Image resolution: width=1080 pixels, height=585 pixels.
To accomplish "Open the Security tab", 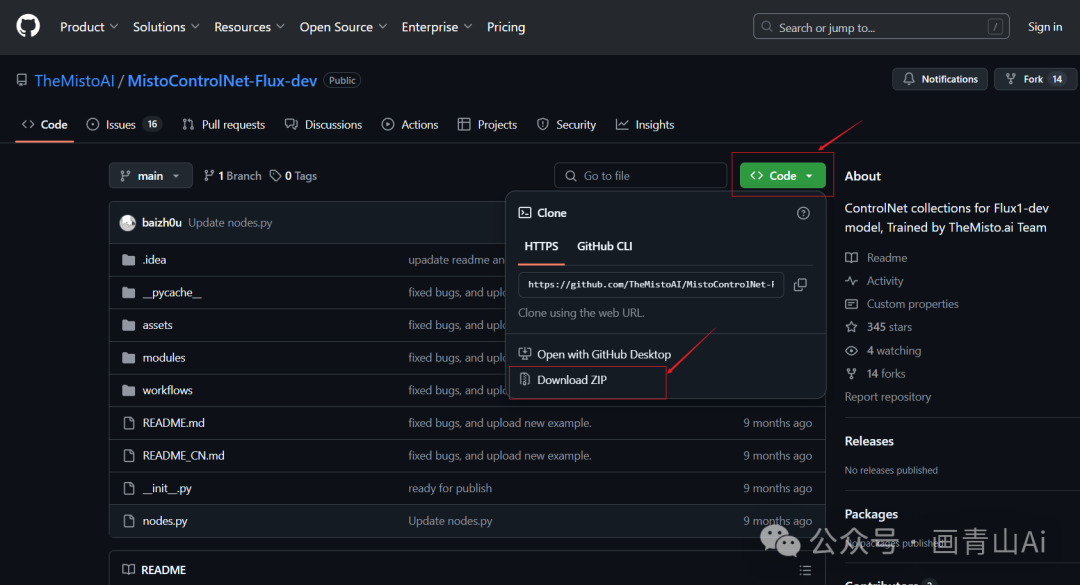I will point(566,125).
